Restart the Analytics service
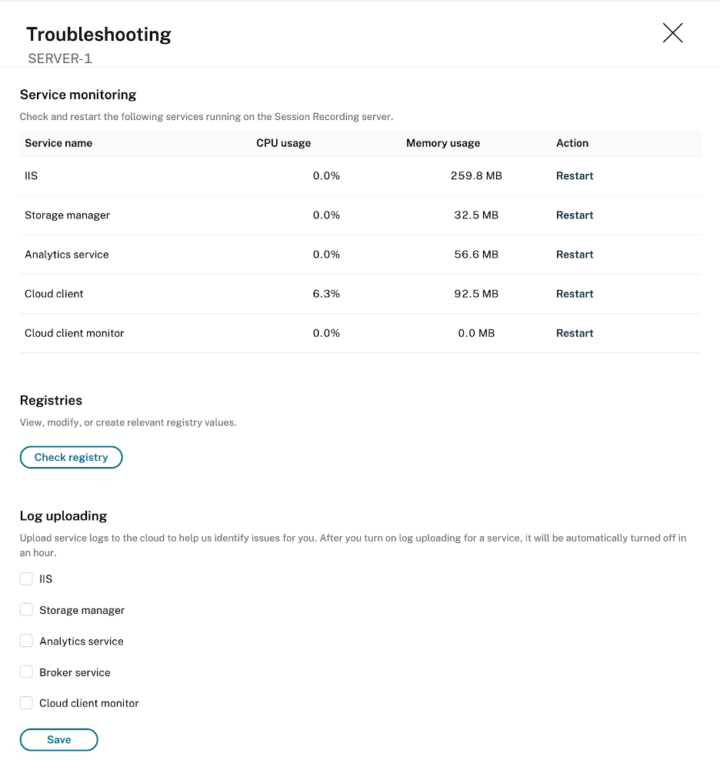This screenshot has width=720, height=777. pyautogui.click(x=574, y=255)
